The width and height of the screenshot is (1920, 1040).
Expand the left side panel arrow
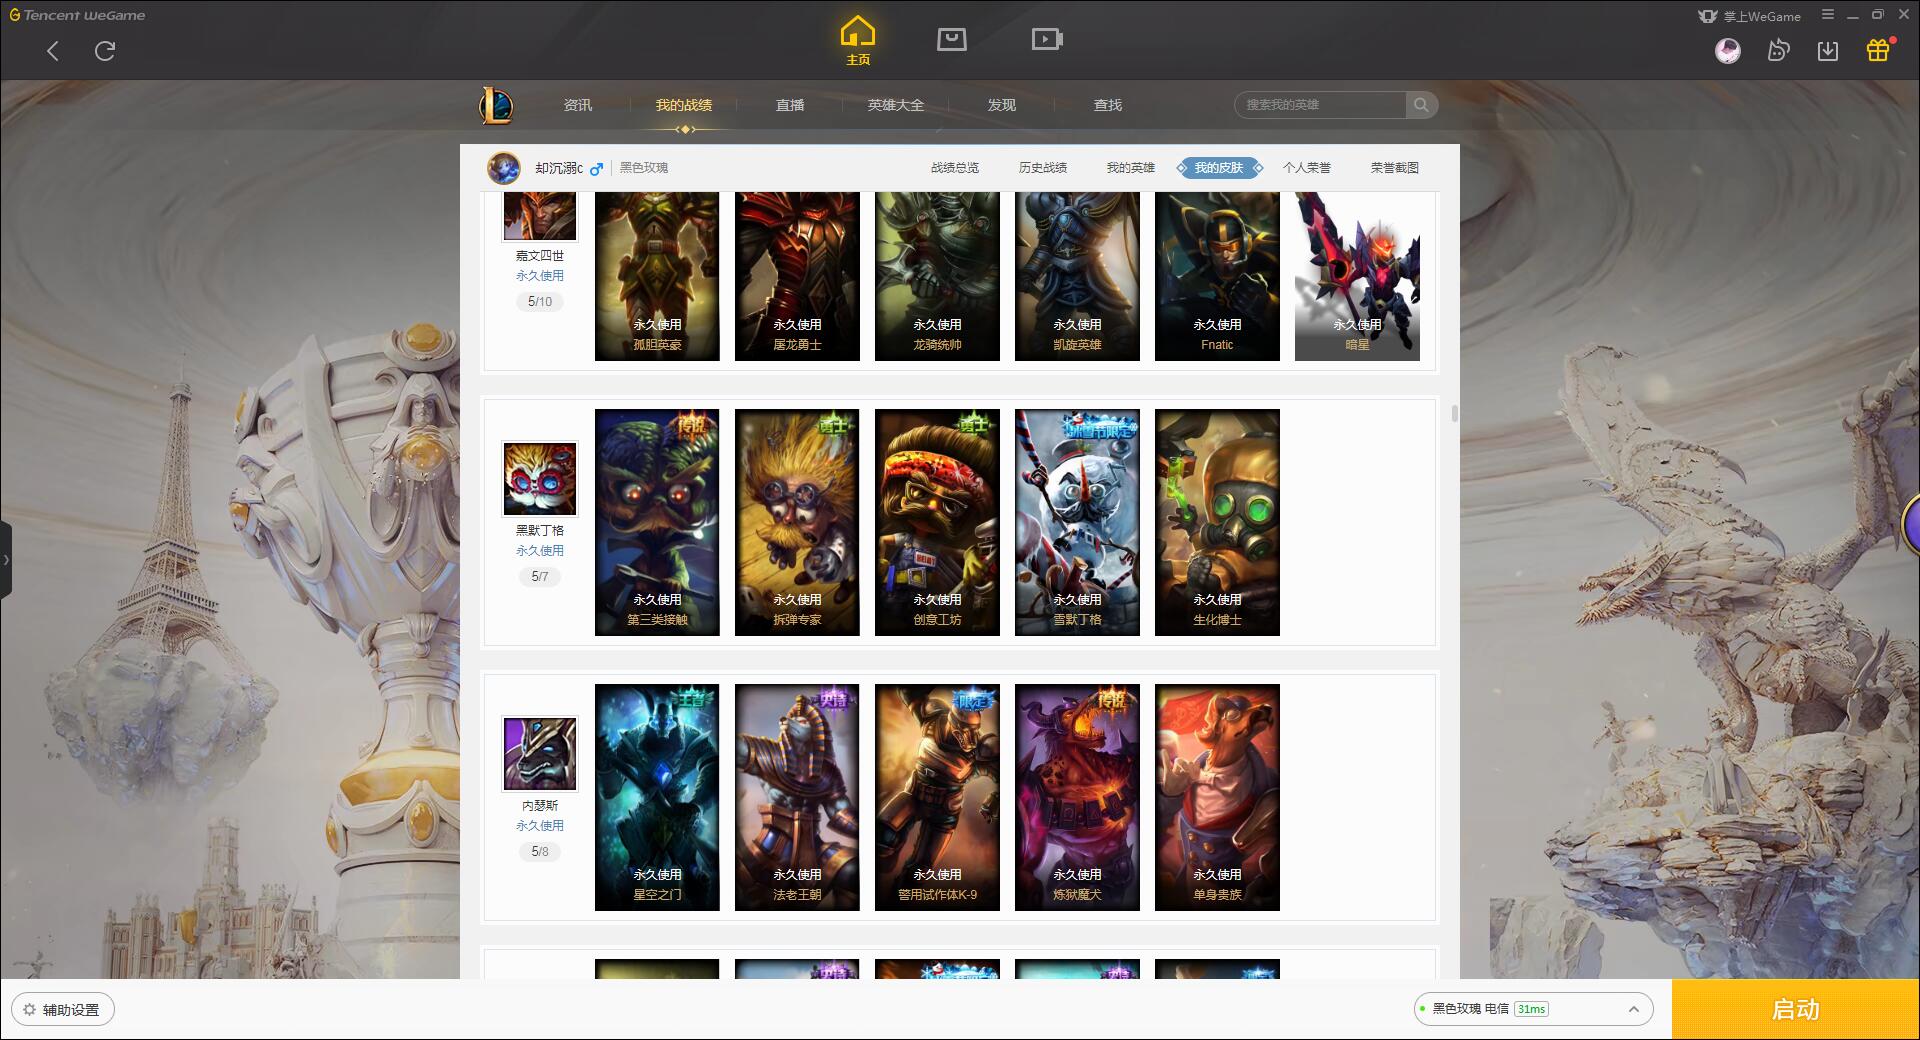[x=6, y=560]
